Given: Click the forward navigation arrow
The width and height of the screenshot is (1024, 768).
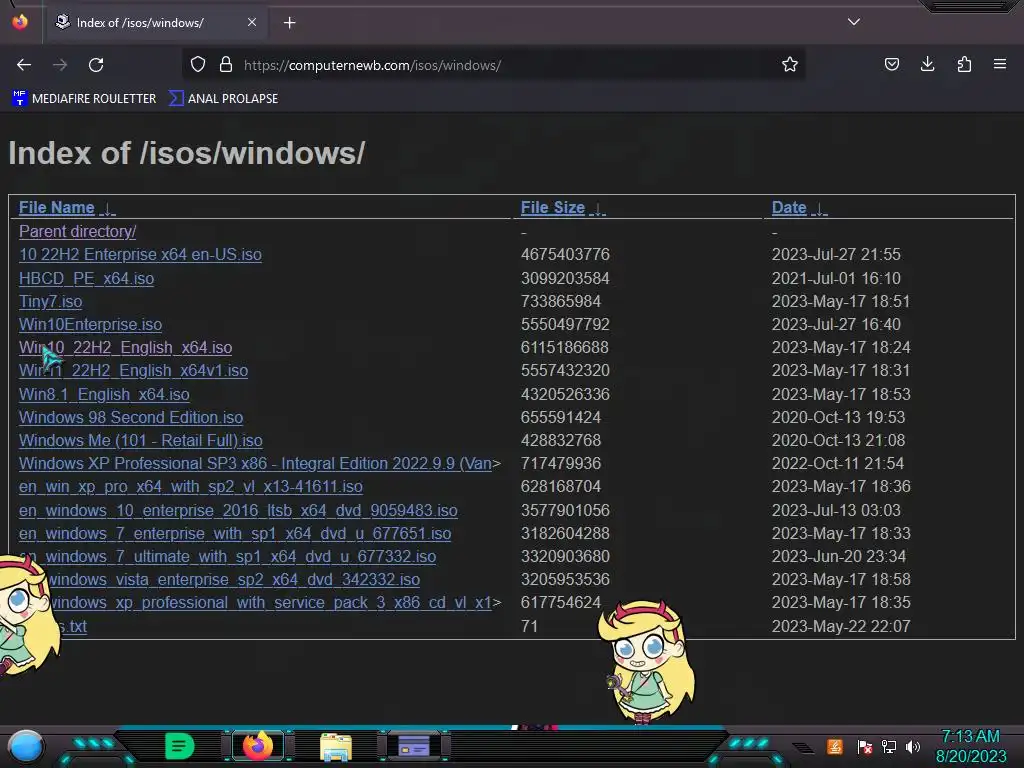Looking at the screenshot, I should click(x=60, y=65).
